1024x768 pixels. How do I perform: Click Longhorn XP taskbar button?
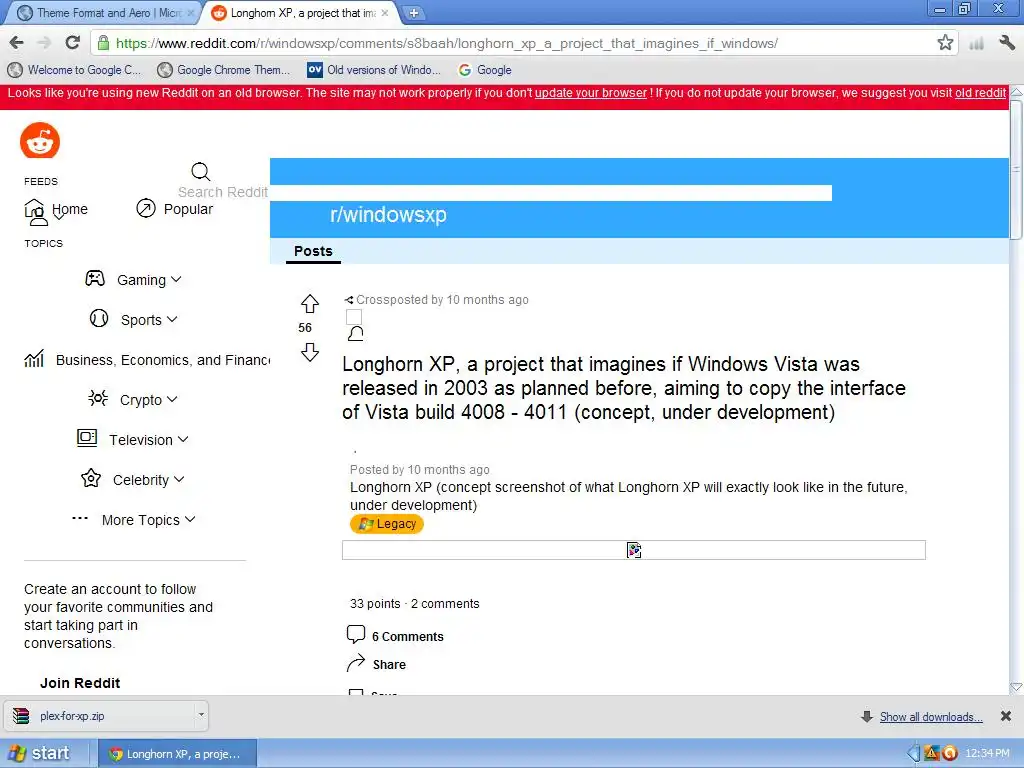point(178,754)
